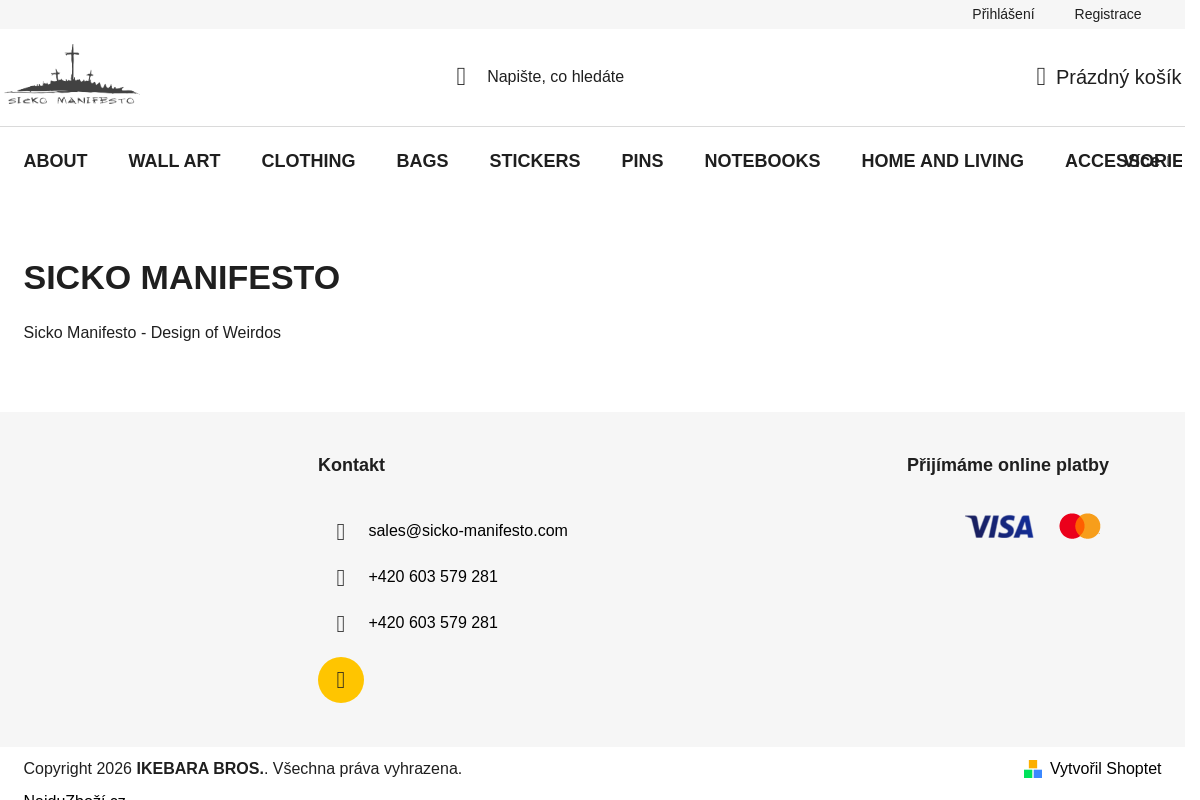Screen dimensions: 1200x800
Task: Focus the search field 'Napište, co hledáte'
Action: 555,77
